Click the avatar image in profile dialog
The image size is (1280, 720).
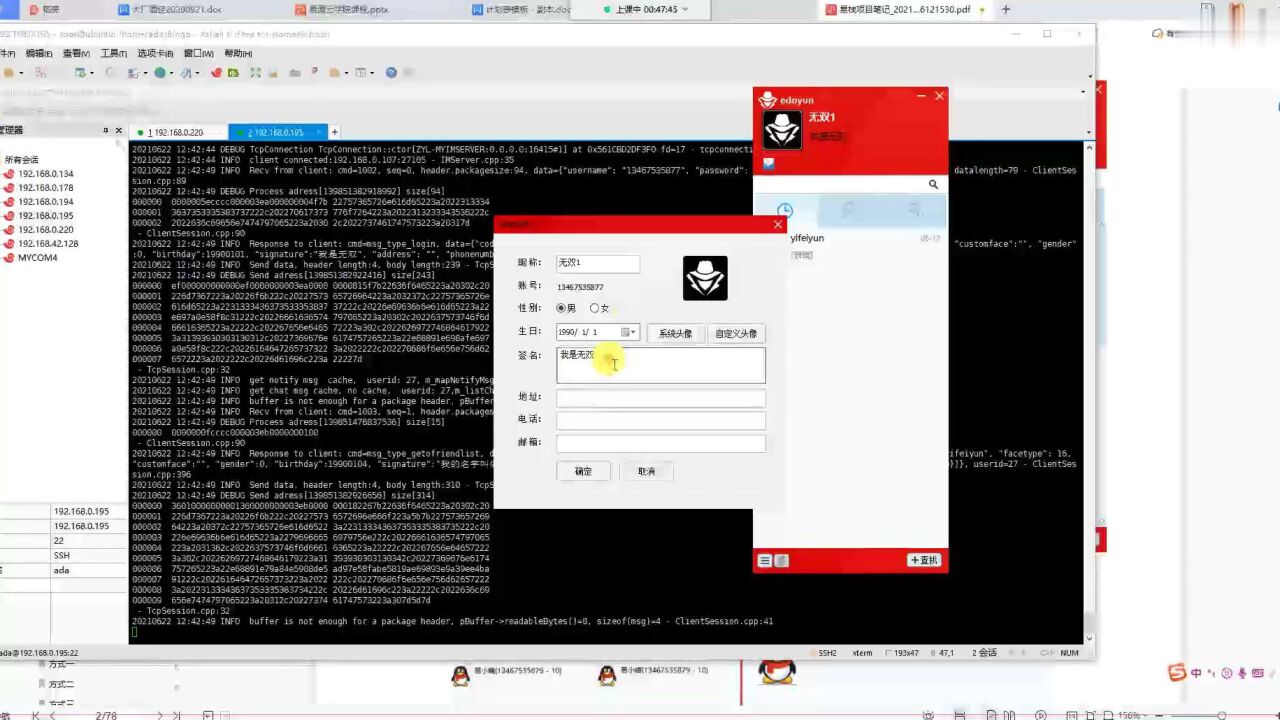click(x=705, y=278)
